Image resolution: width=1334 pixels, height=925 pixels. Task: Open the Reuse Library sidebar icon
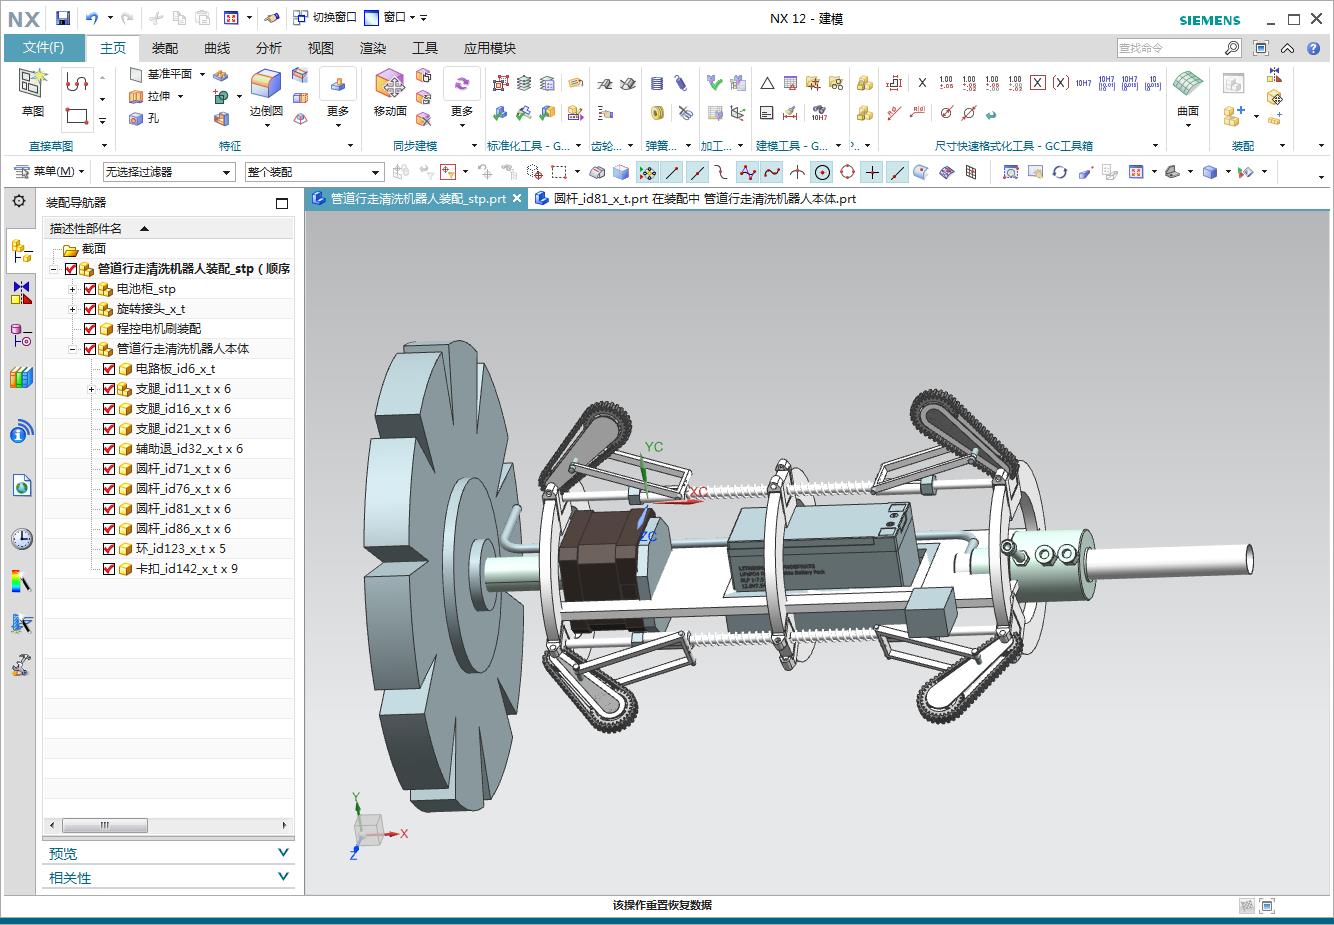tap(21, 378)
